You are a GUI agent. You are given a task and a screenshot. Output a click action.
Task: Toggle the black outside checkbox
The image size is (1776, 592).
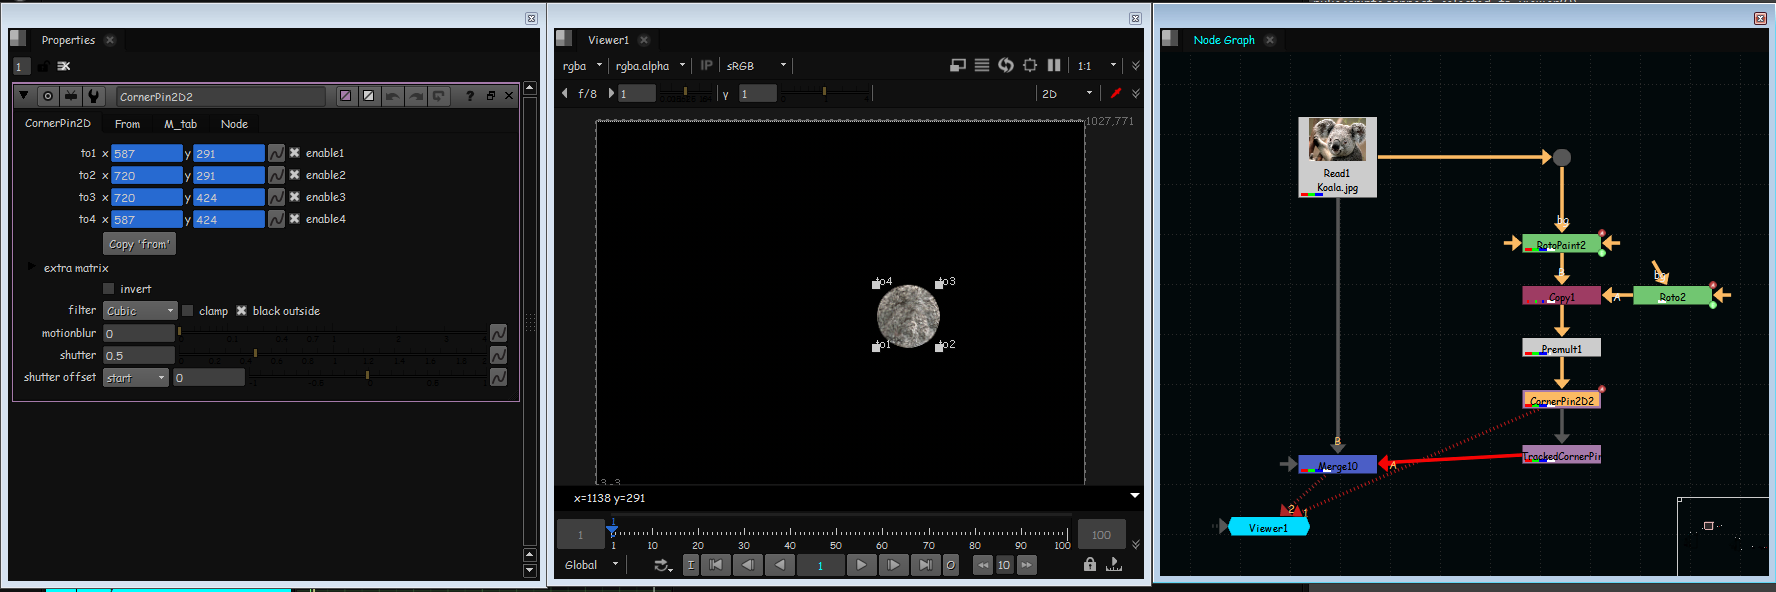coord(241,311)
